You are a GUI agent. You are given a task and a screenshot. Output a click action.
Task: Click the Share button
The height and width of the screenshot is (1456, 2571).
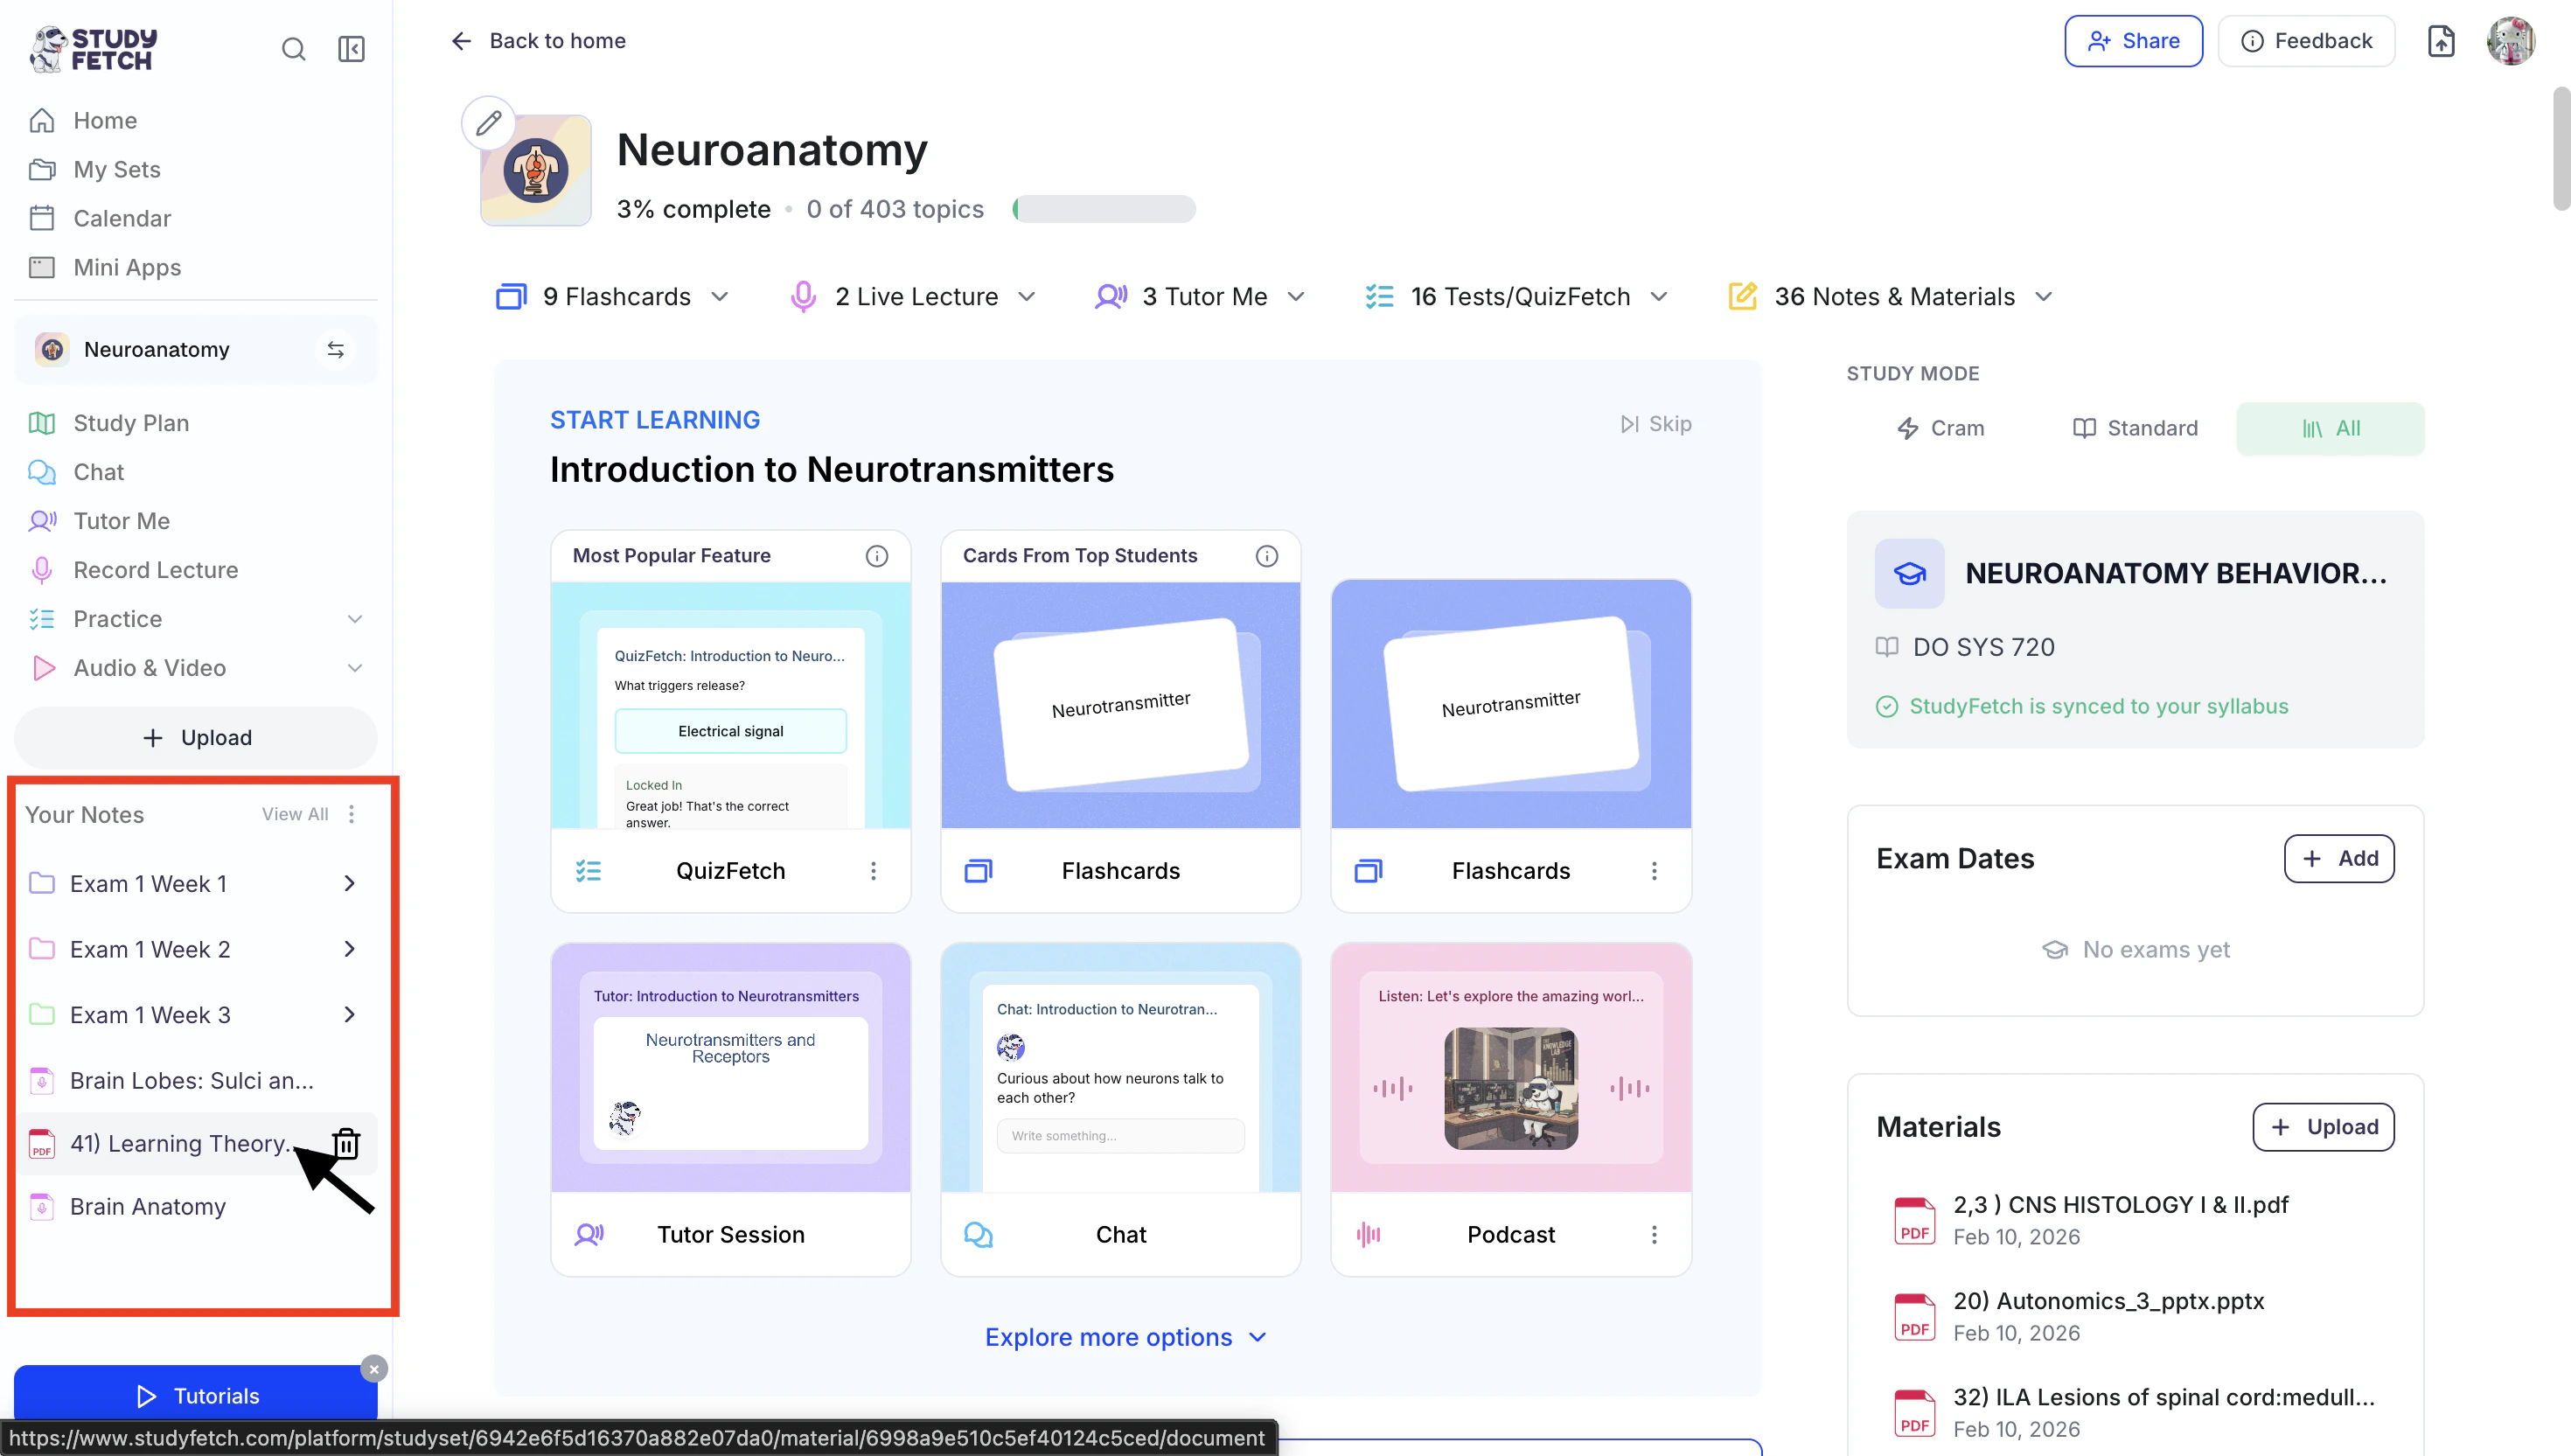[2133, 41]
